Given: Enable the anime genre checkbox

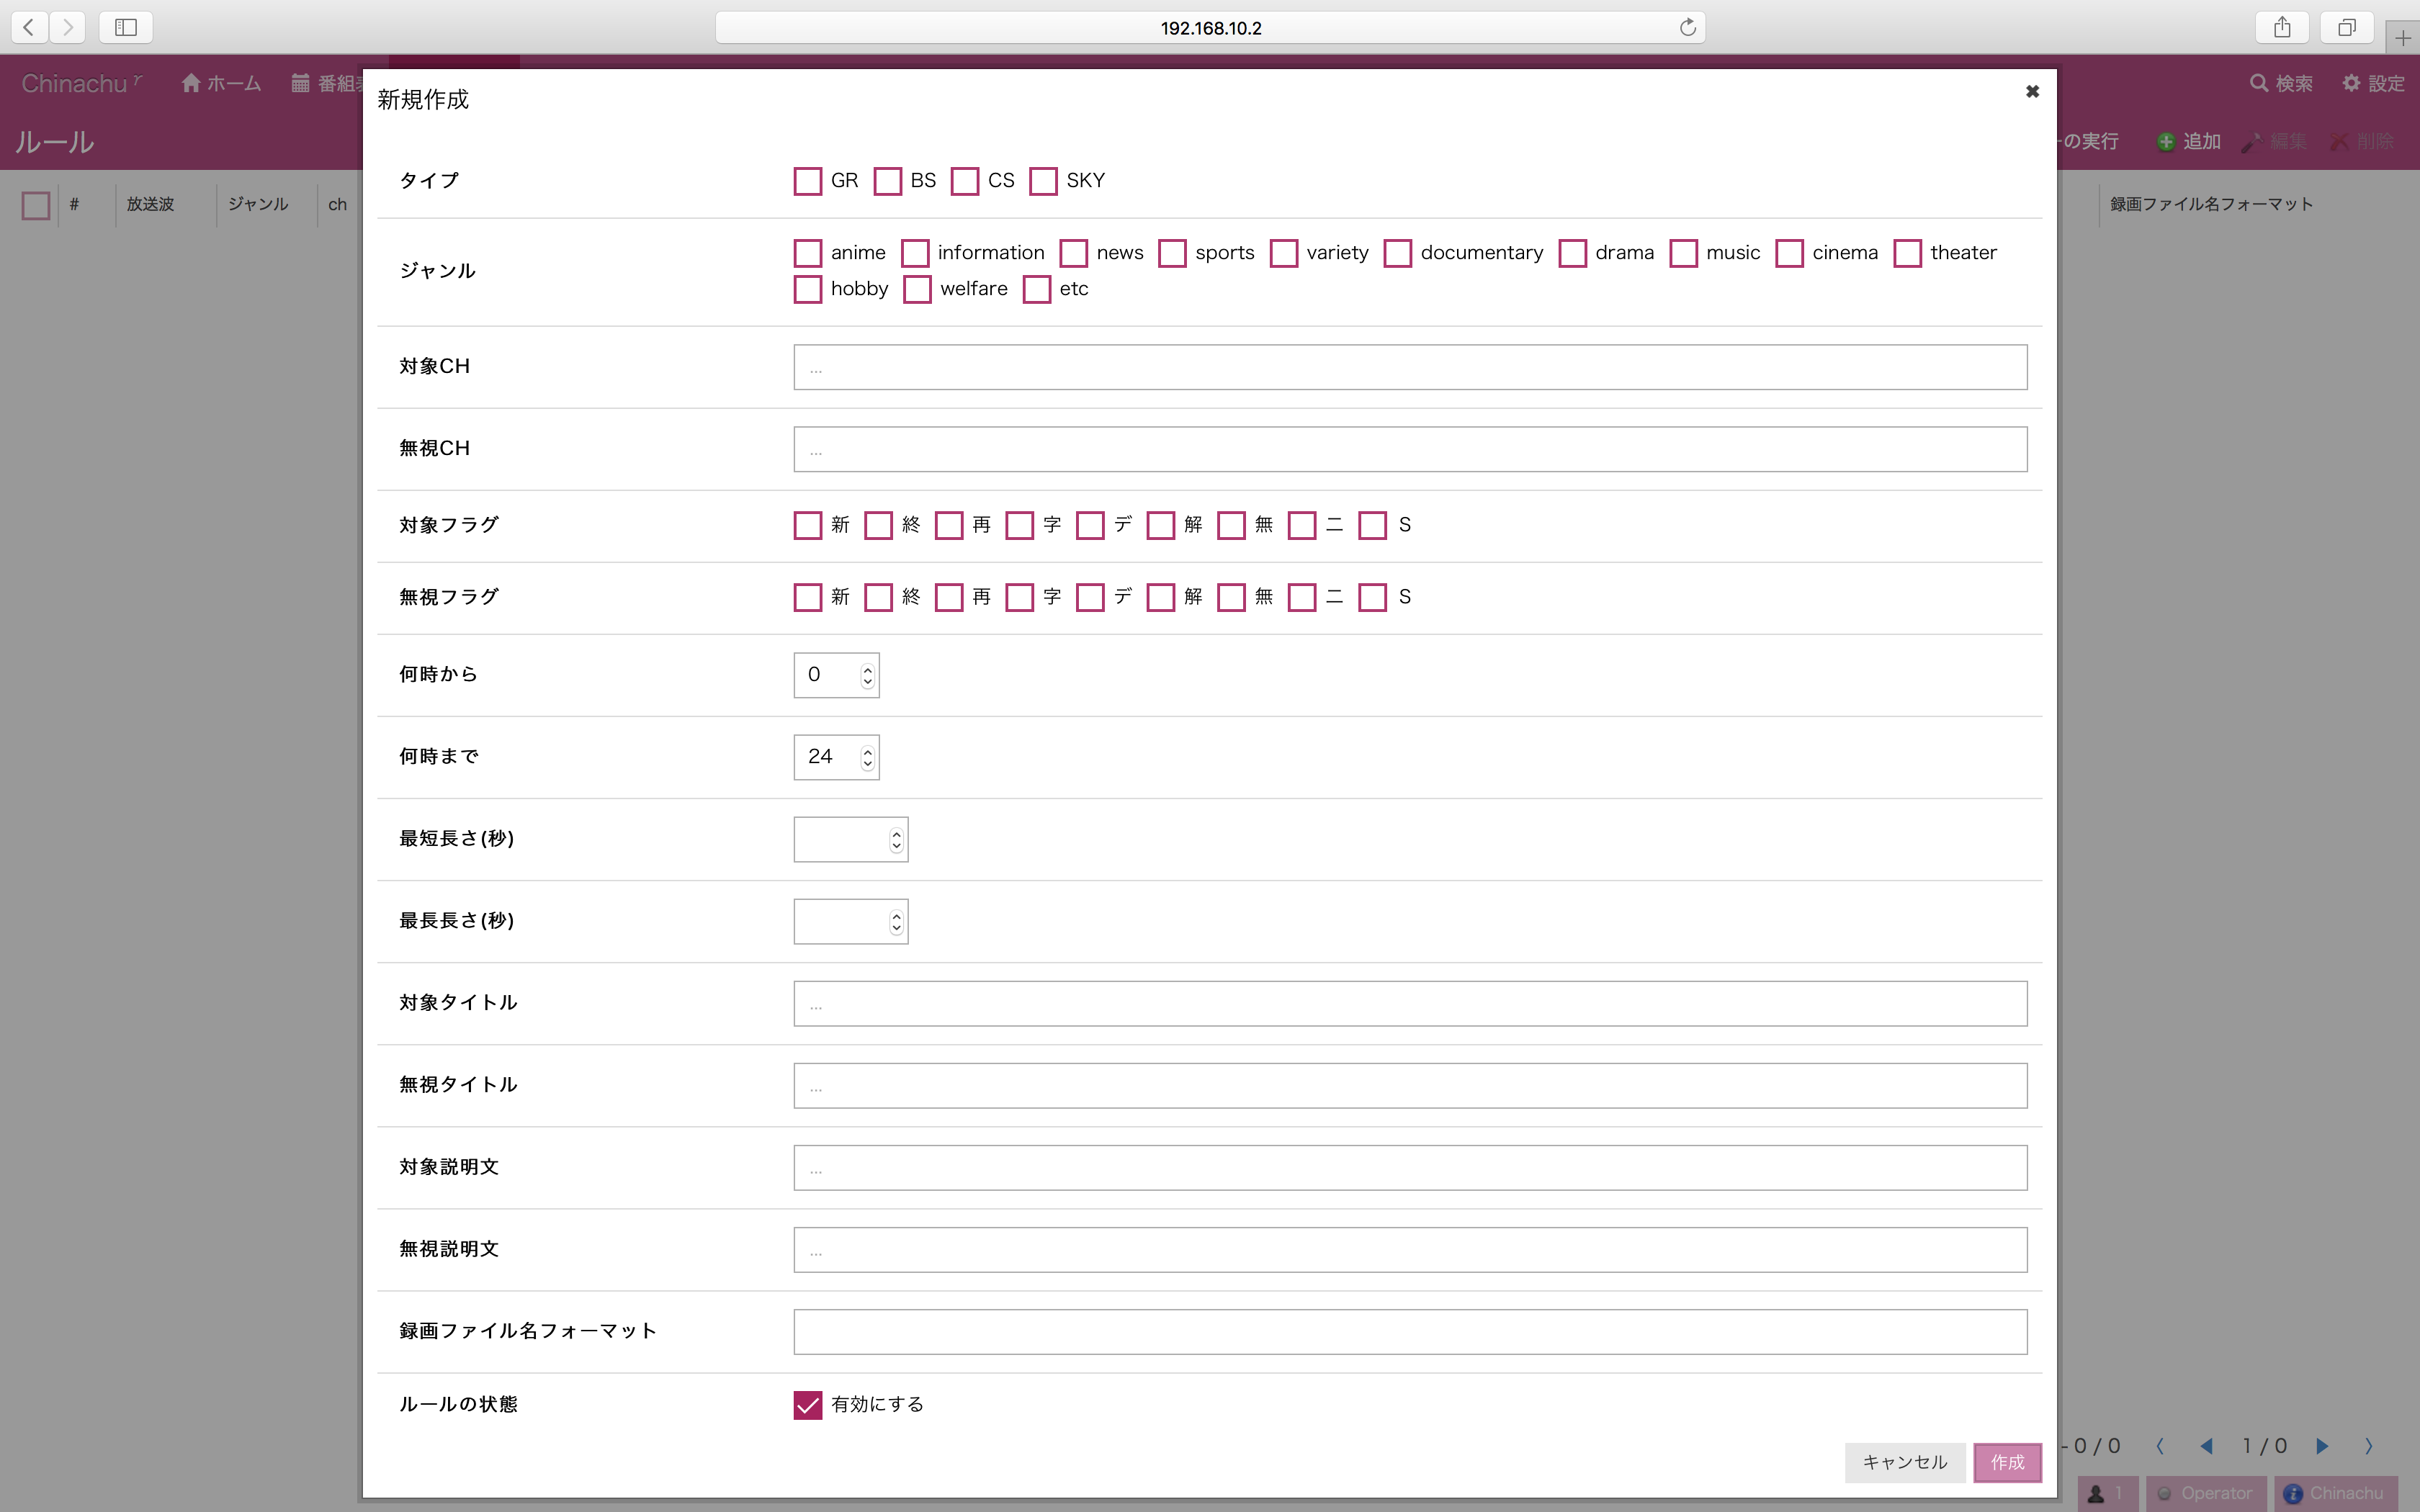Looking at the screenshot, I should (807, 253).
